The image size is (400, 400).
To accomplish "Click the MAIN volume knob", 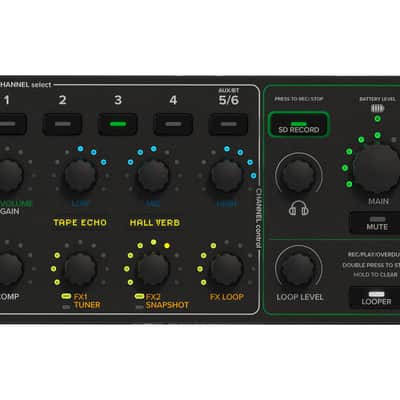I will coord(377,169).
